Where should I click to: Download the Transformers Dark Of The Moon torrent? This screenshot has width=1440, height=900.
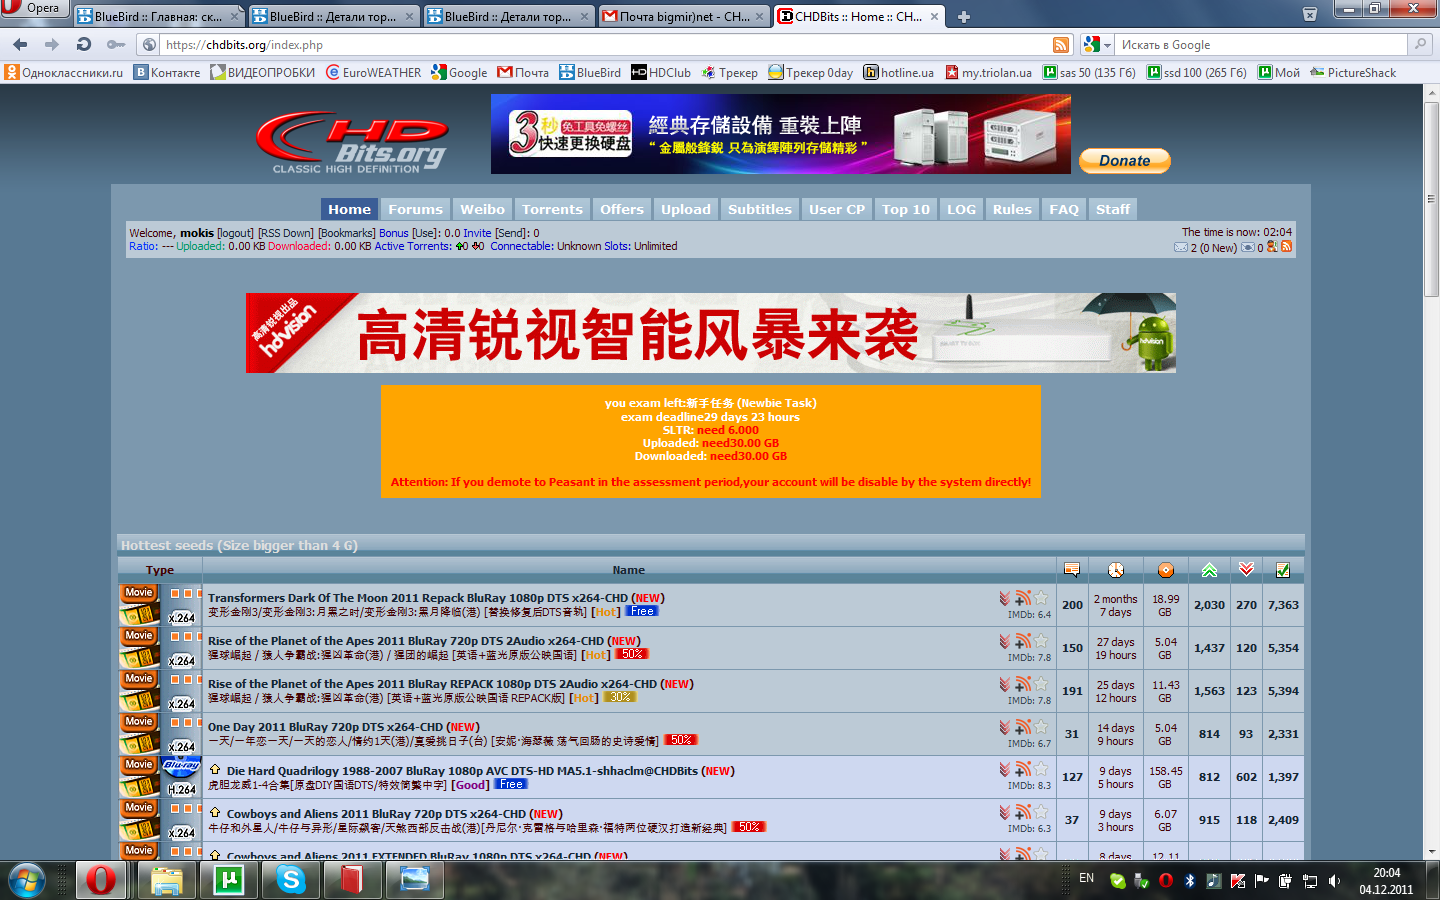pyautogui.click(x=1004, y=598)
